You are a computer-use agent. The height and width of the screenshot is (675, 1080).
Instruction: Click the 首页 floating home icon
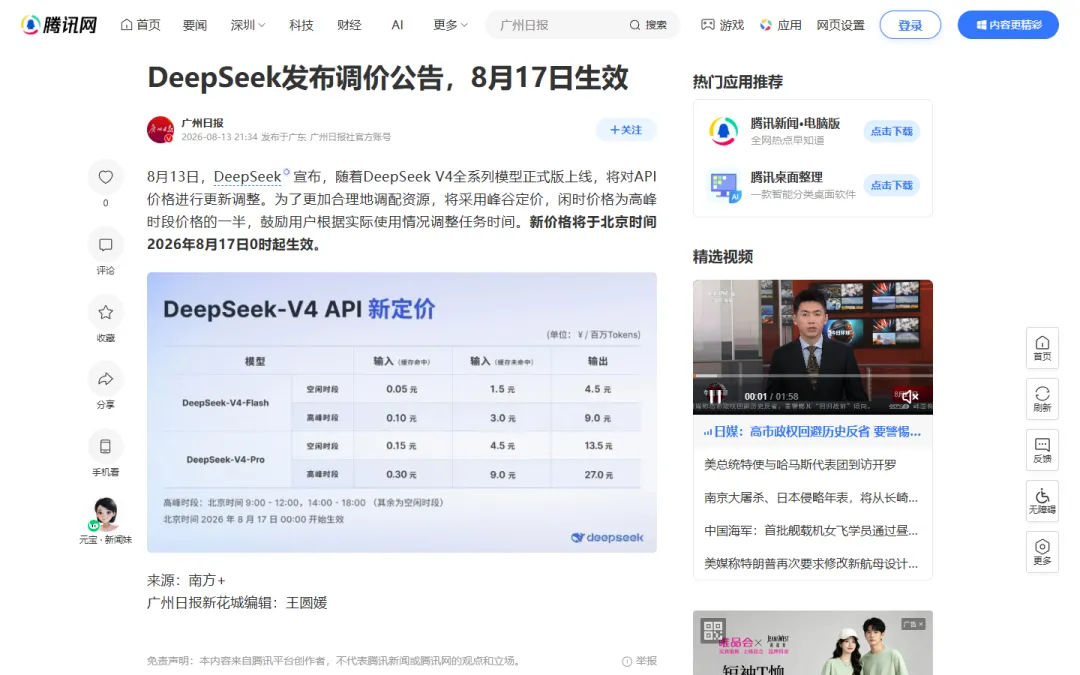pos(1042,348)
